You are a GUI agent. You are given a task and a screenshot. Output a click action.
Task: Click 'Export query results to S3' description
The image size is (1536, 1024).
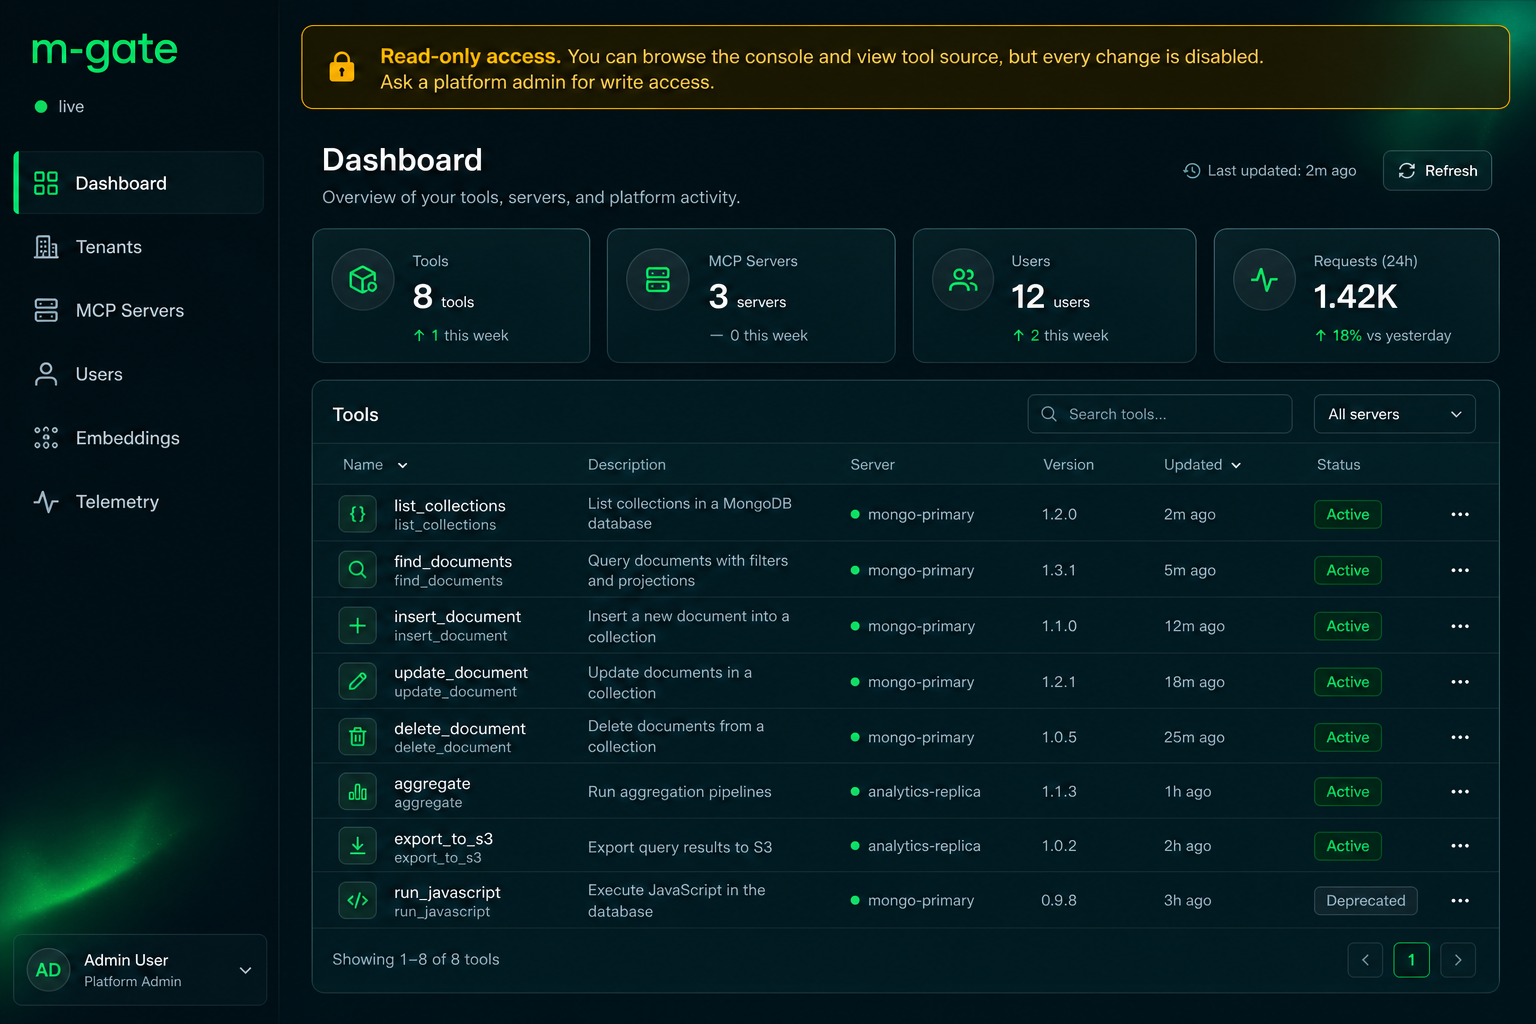(x=680, y=847)
